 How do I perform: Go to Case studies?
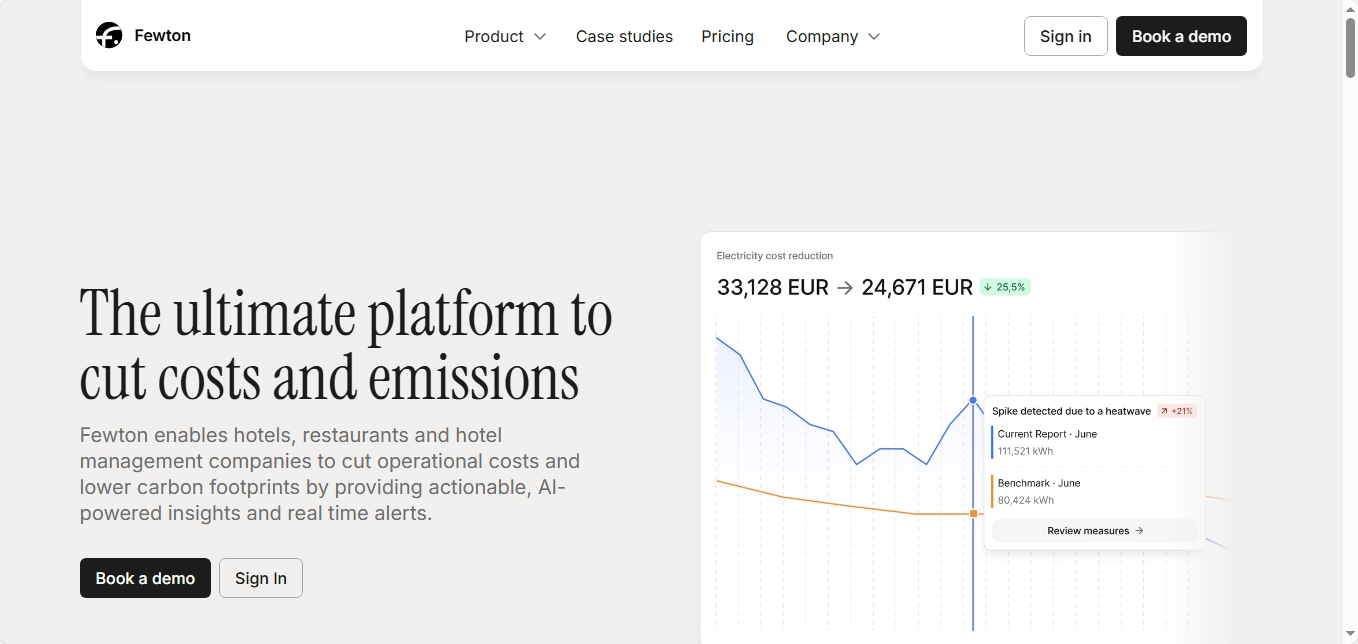point(624,36)
